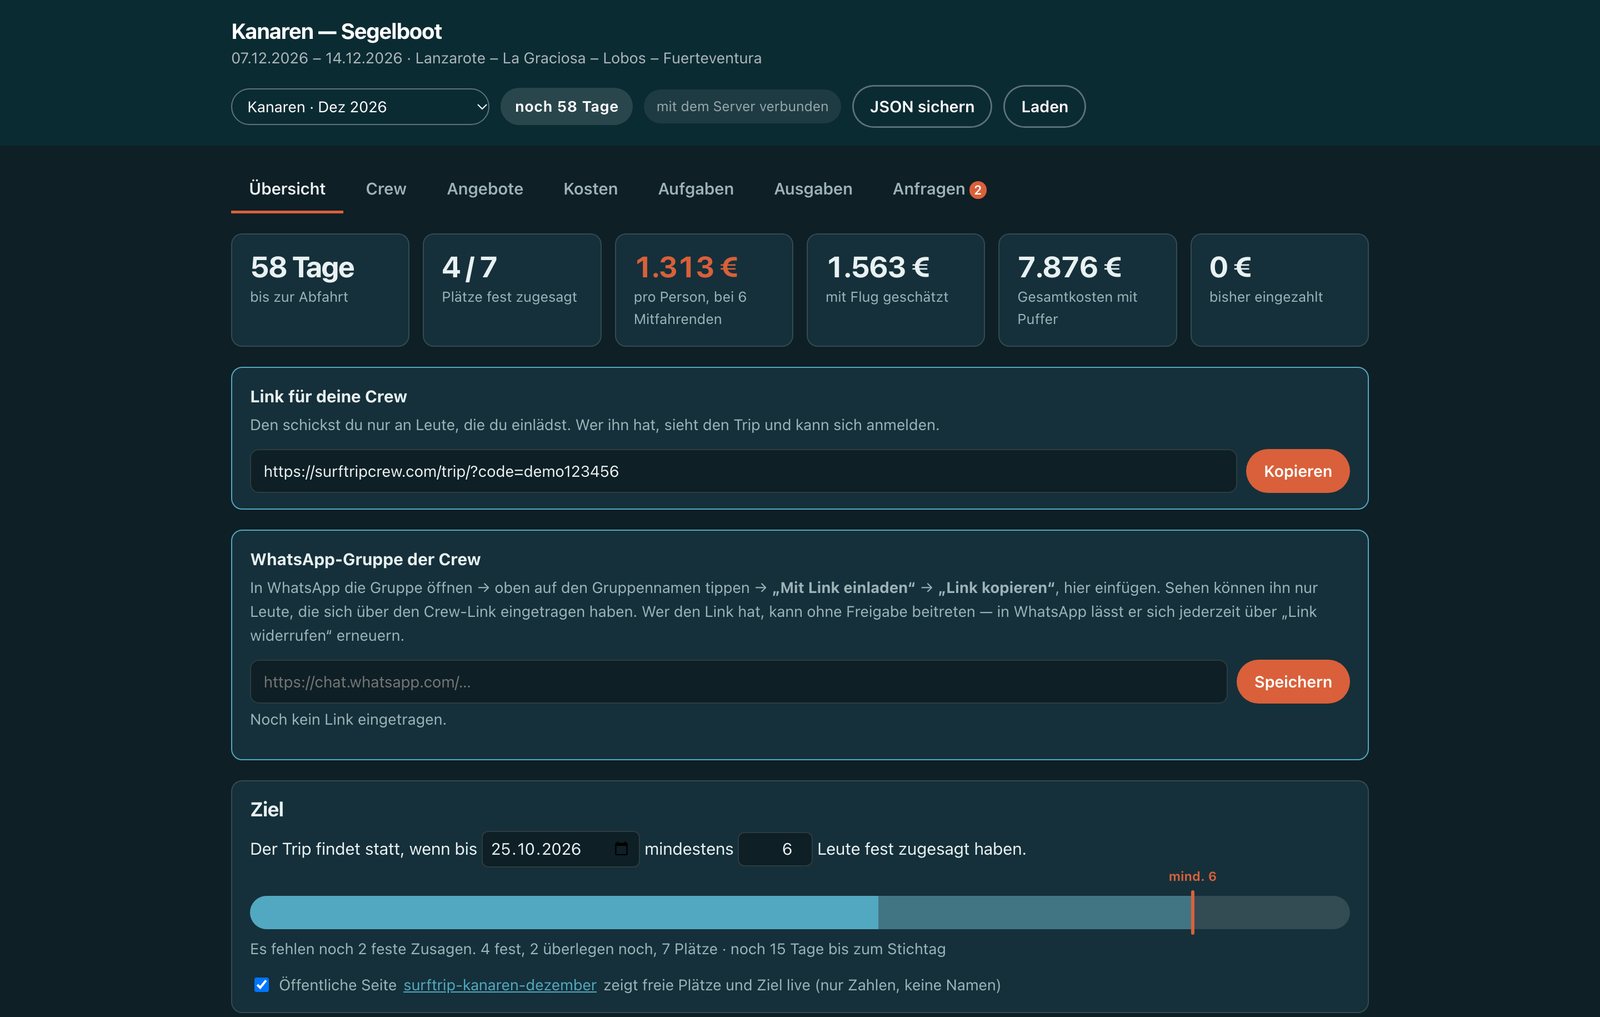Click the JSON sichern button
This screenshot has width=1600, height=1017.
pos(922,107)
